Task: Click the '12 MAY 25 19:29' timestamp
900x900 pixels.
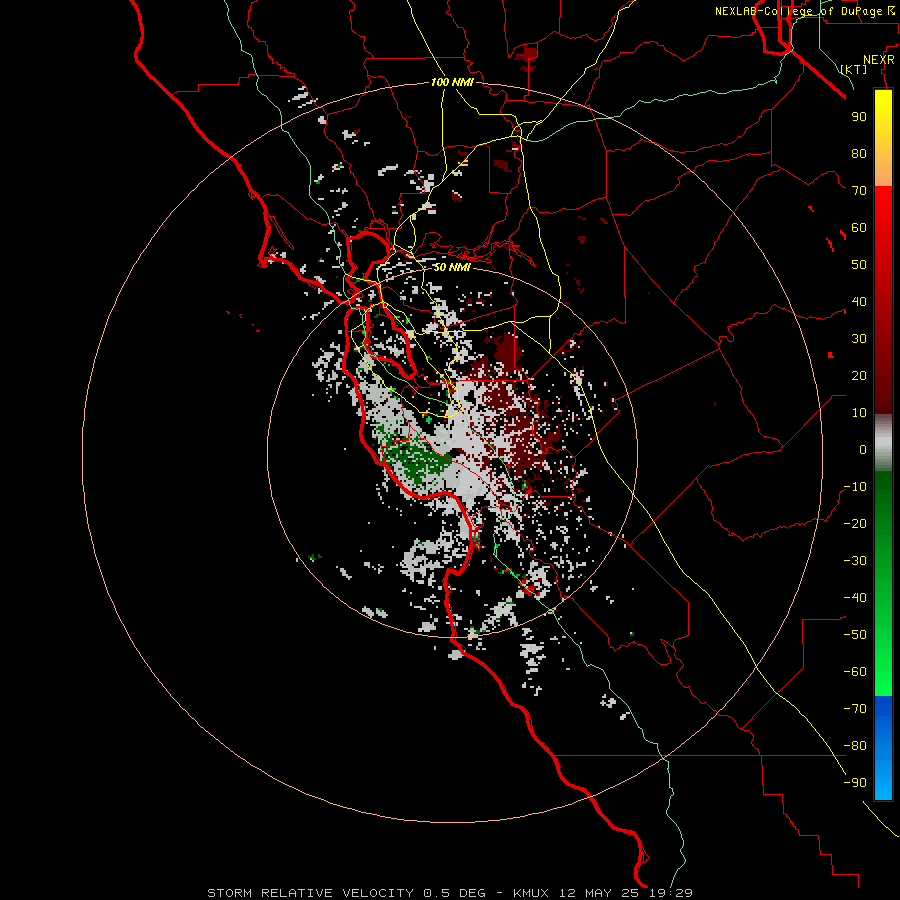Action: point(626,893)
